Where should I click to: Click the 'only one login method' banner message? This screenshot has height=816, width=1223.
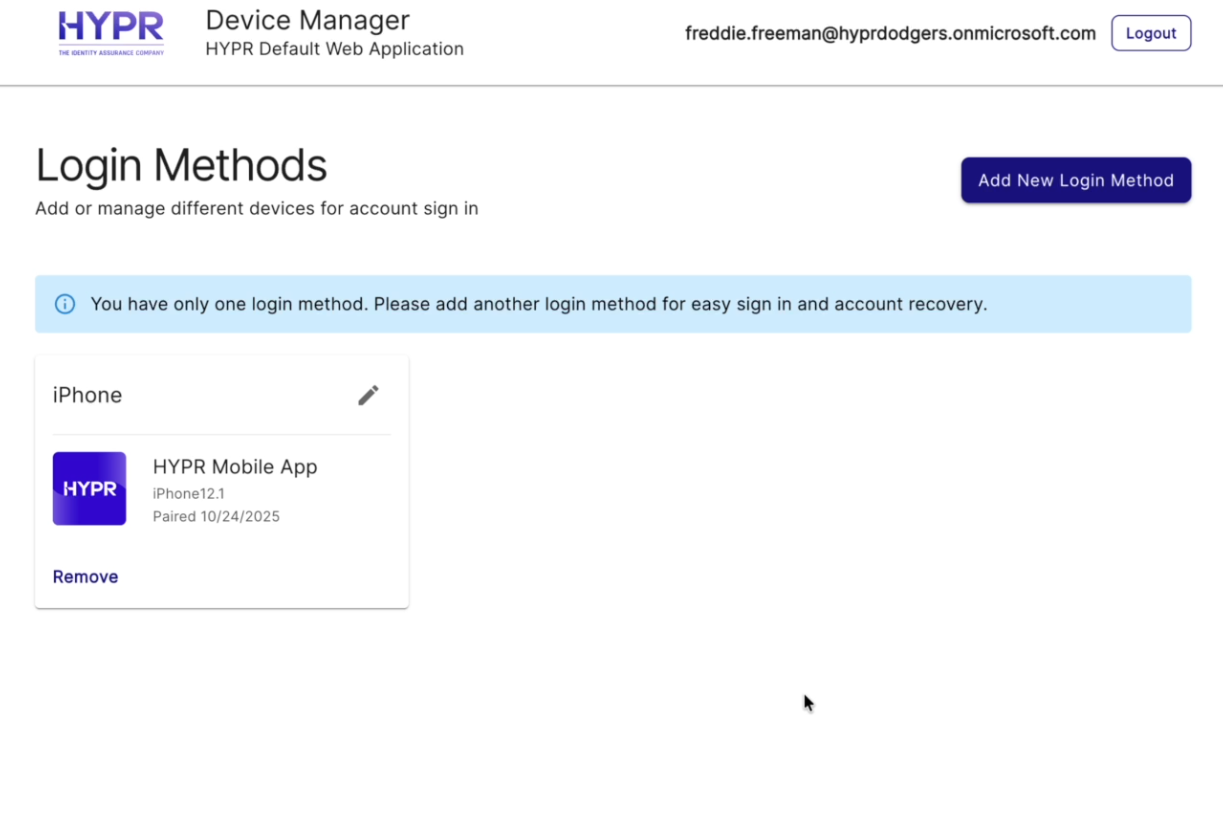(538, 304)
